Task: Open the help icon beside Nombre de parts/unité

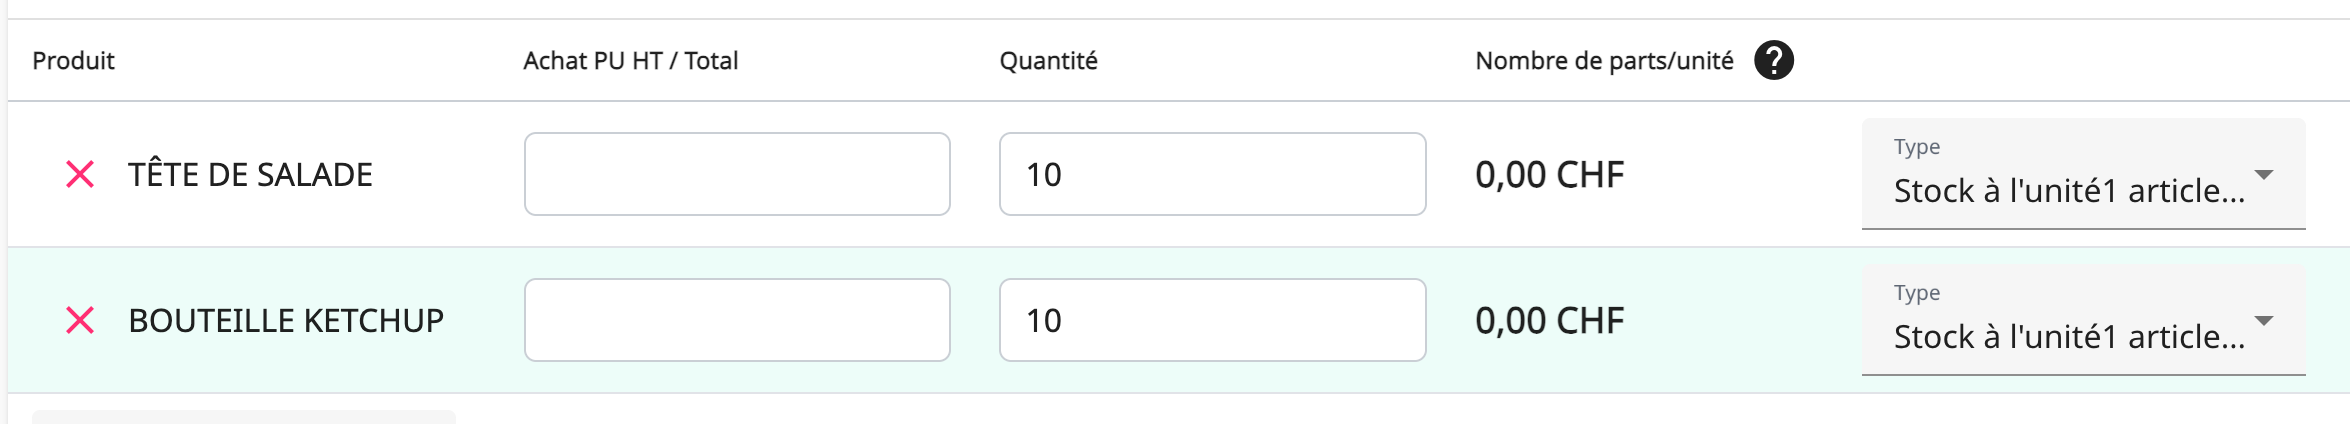Action: [1773, 61]
